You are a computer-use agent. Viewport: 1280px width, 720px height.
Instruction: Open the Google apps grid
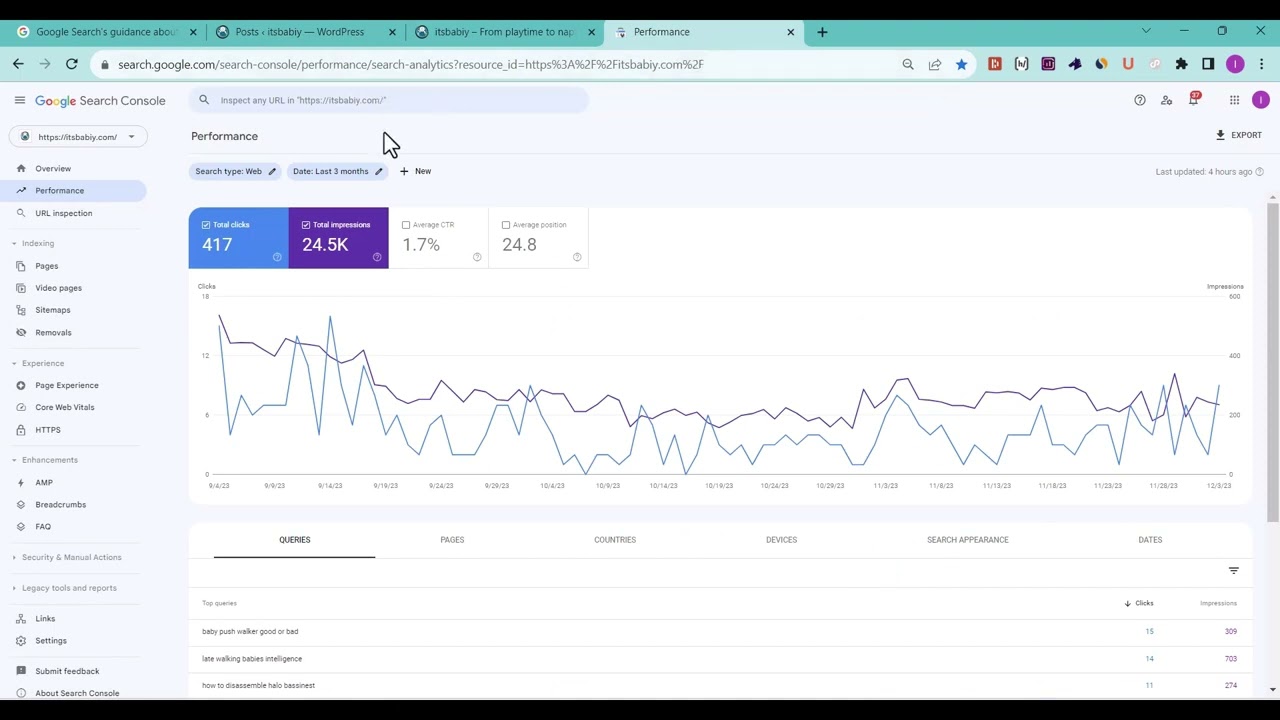coord(1234,100)
